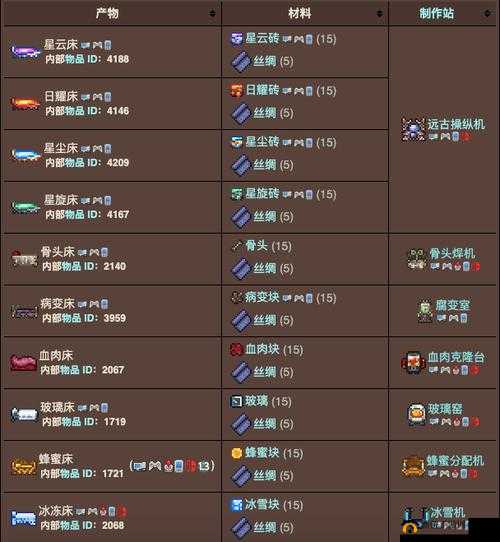The height and width of the screenshot is (542, 500).
Task: Follow the 冰雪块 material link
Action: coord(262,505)
